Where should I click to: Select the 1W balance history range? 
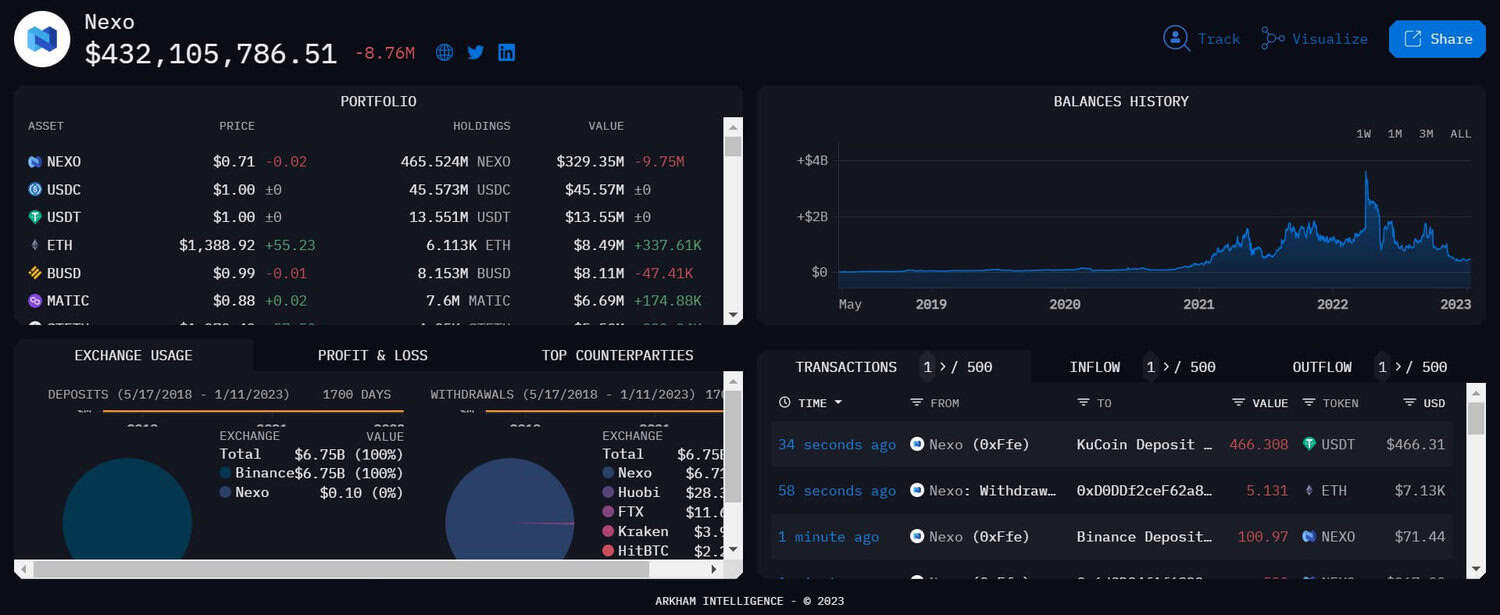tap(1363, 134)
